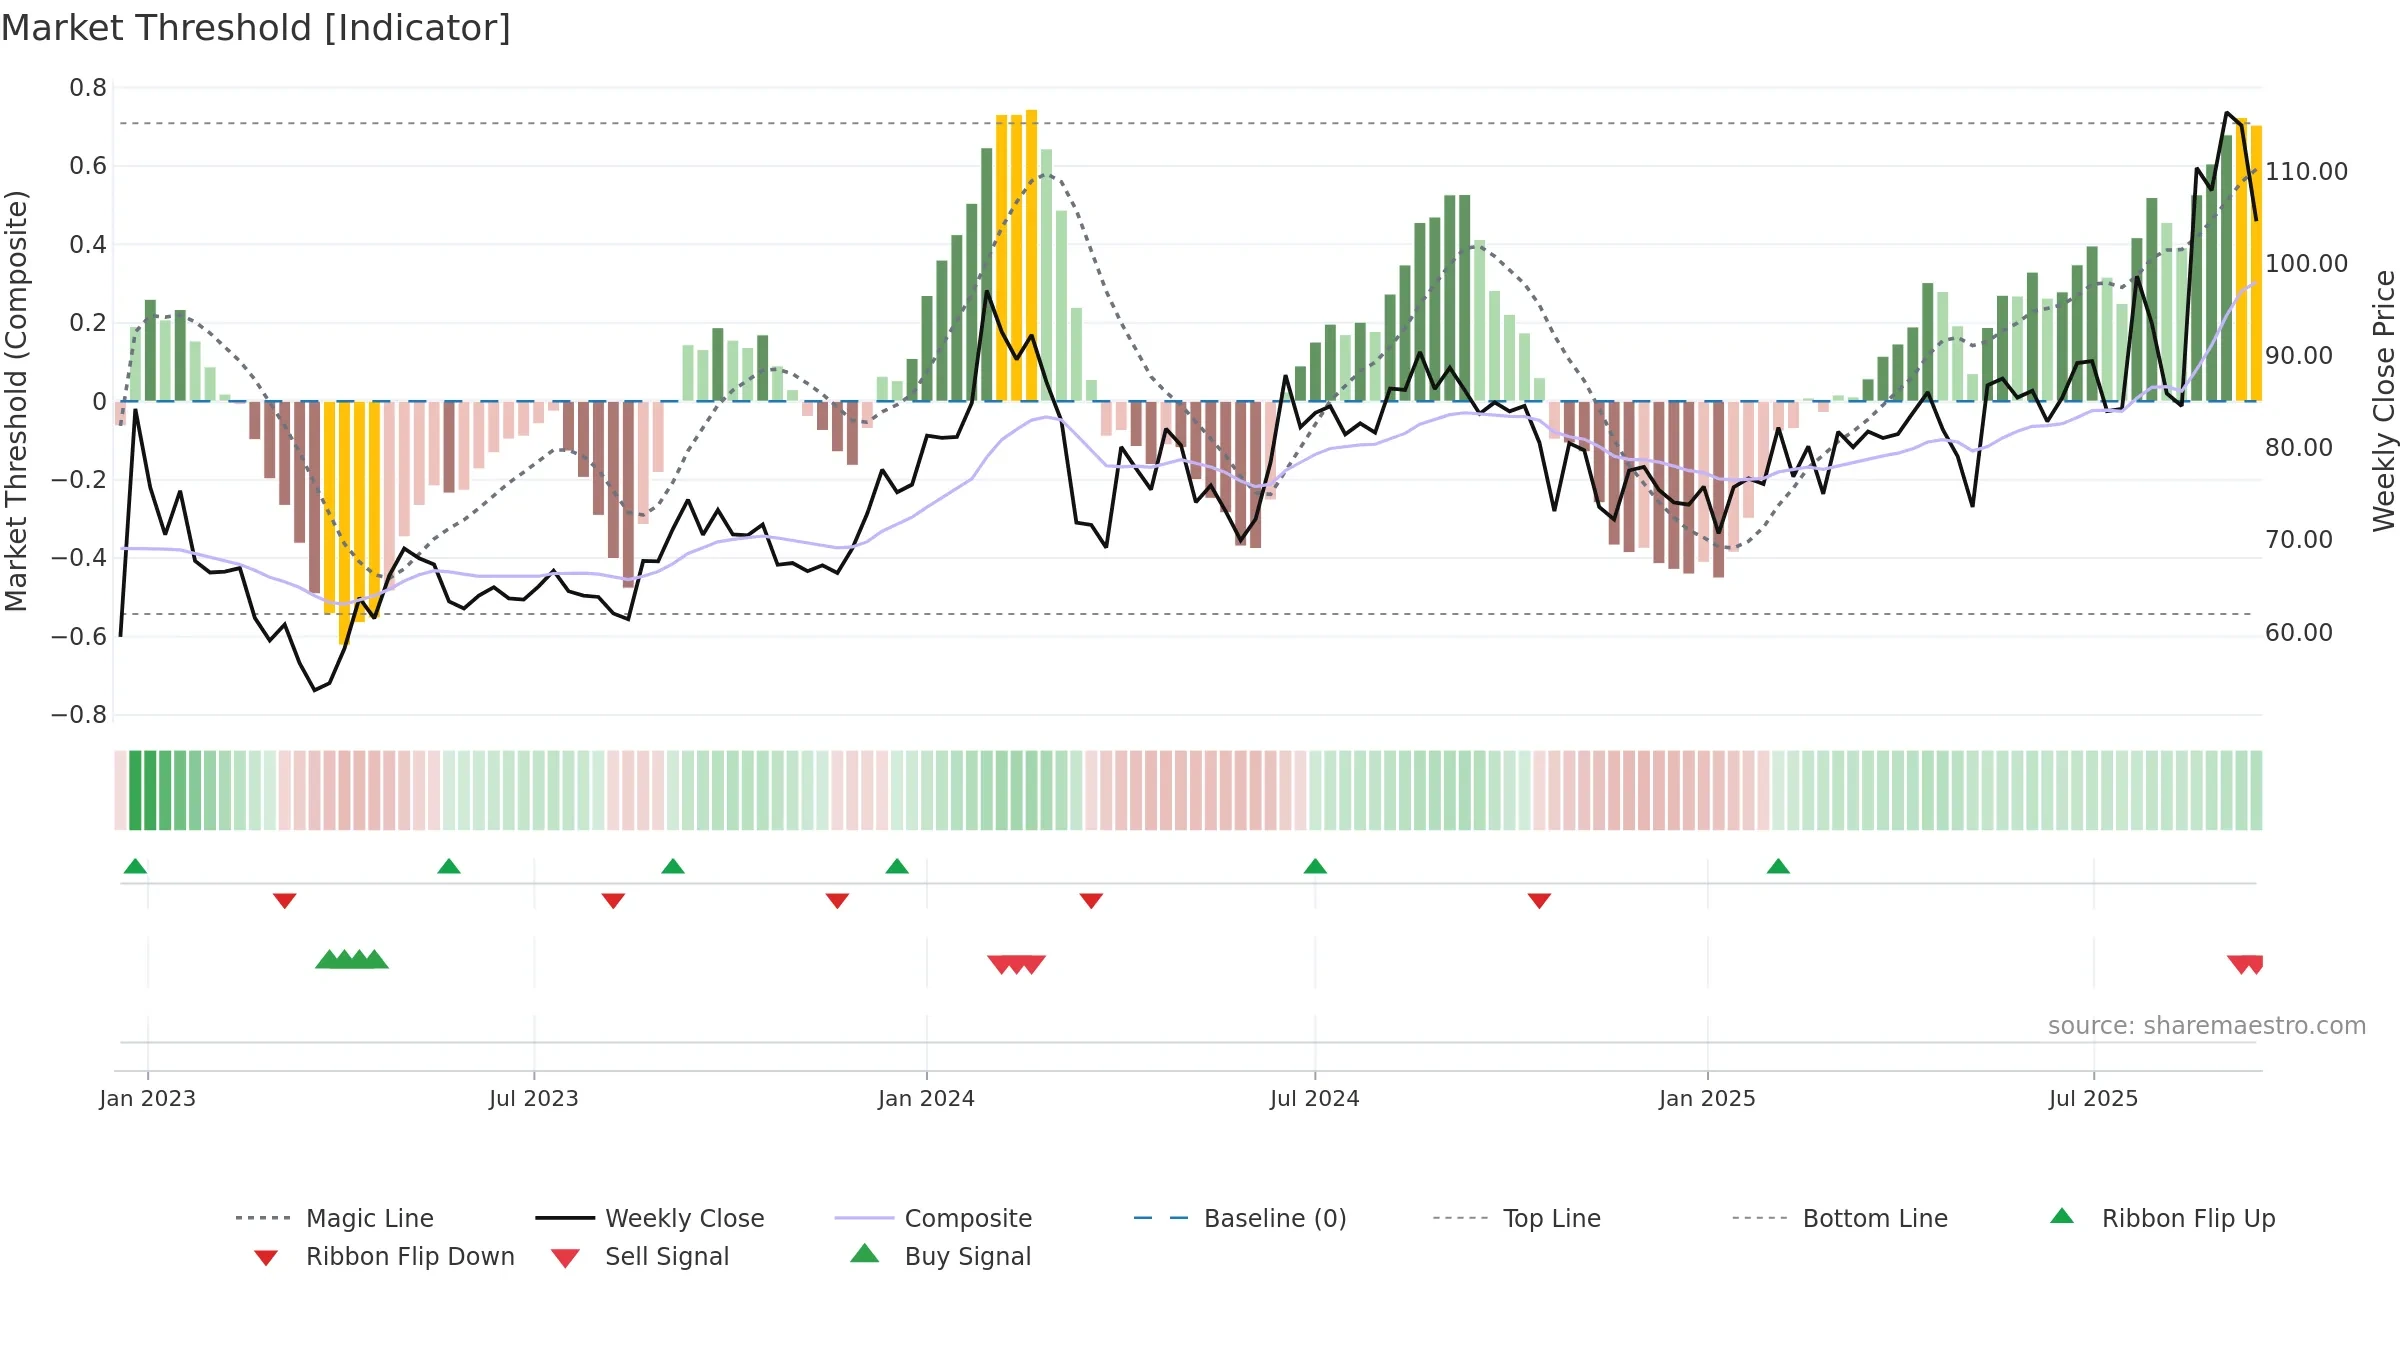
Task: Click the first ribbon flip up marker, Jan 2023
Action: 135,866
